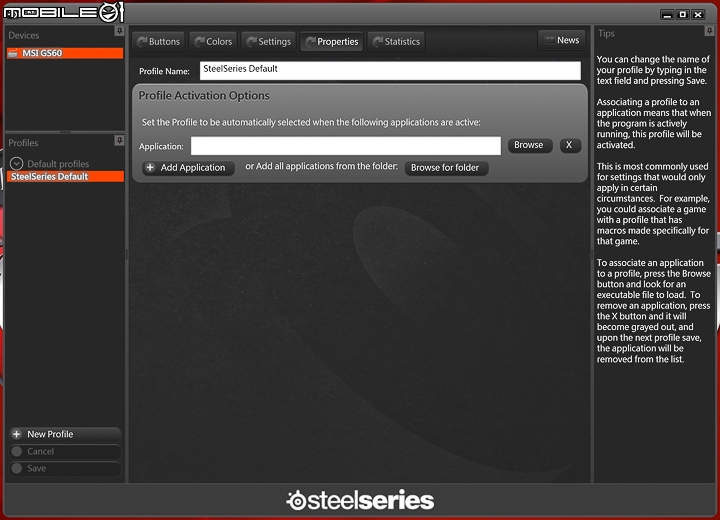Switch to the Colors tab
Image resolution: width=720 pixels, height=520 pixels.
(213, 42)
